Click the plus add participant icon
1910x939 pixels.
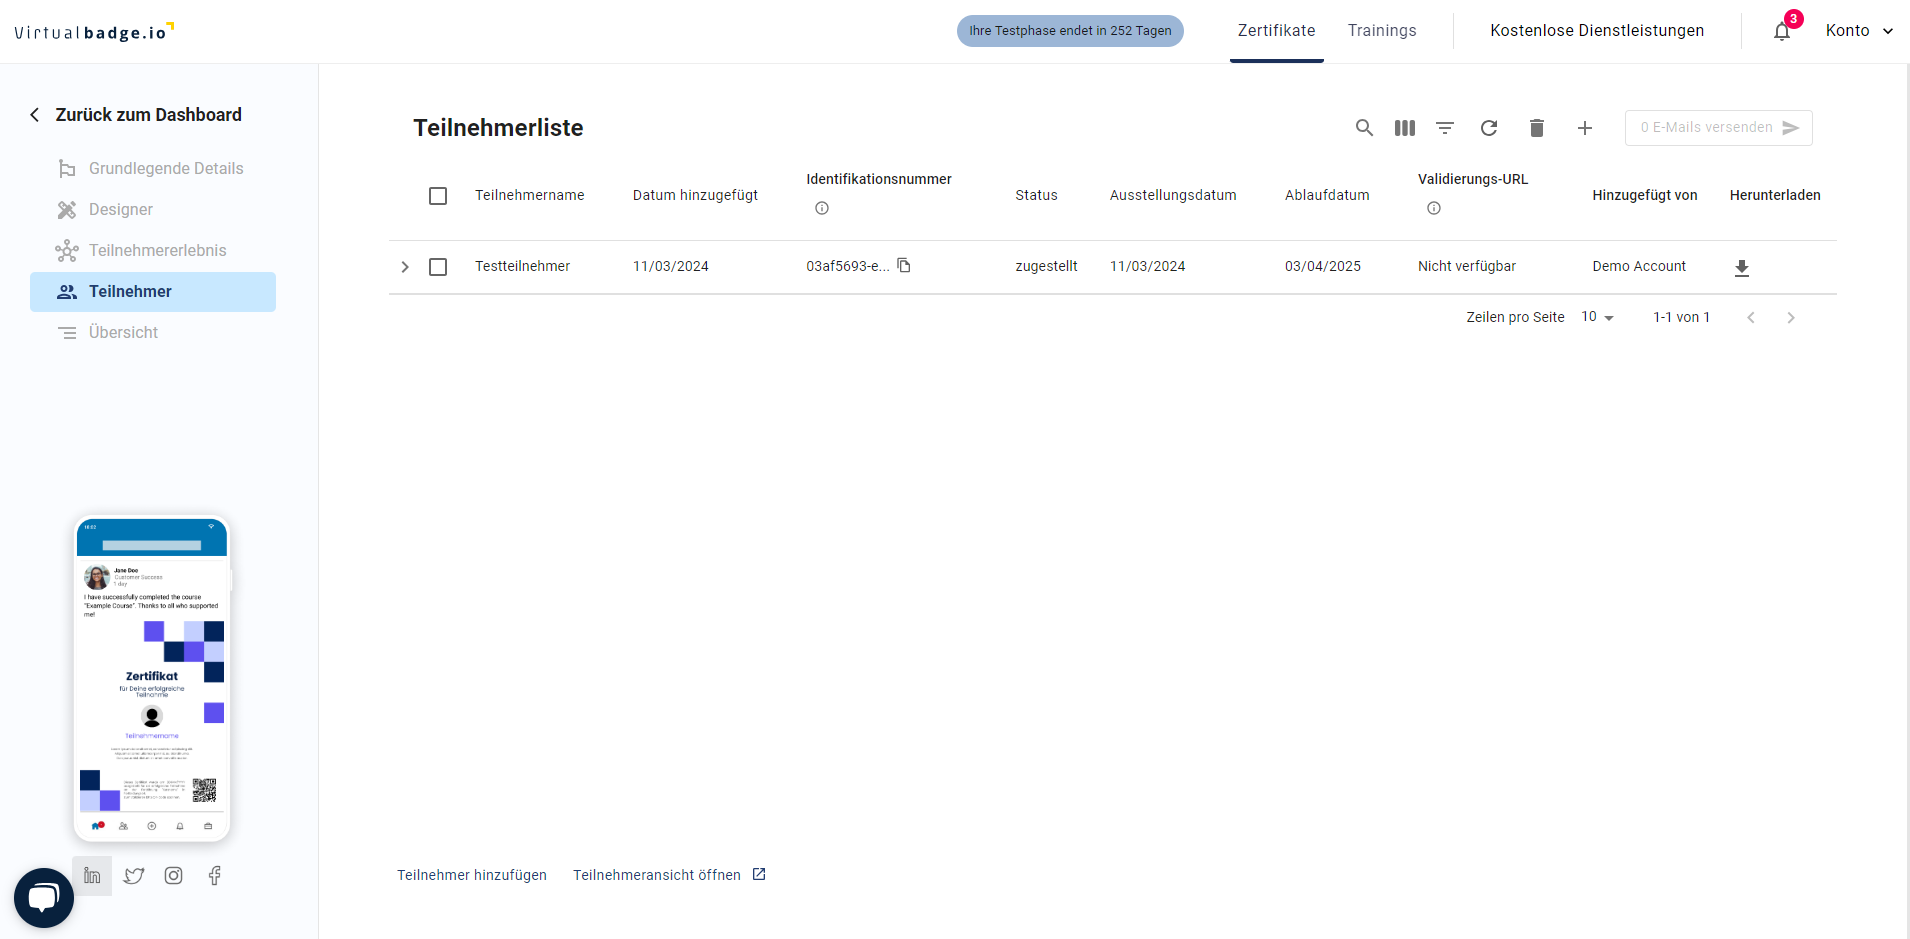point(1585,128)
